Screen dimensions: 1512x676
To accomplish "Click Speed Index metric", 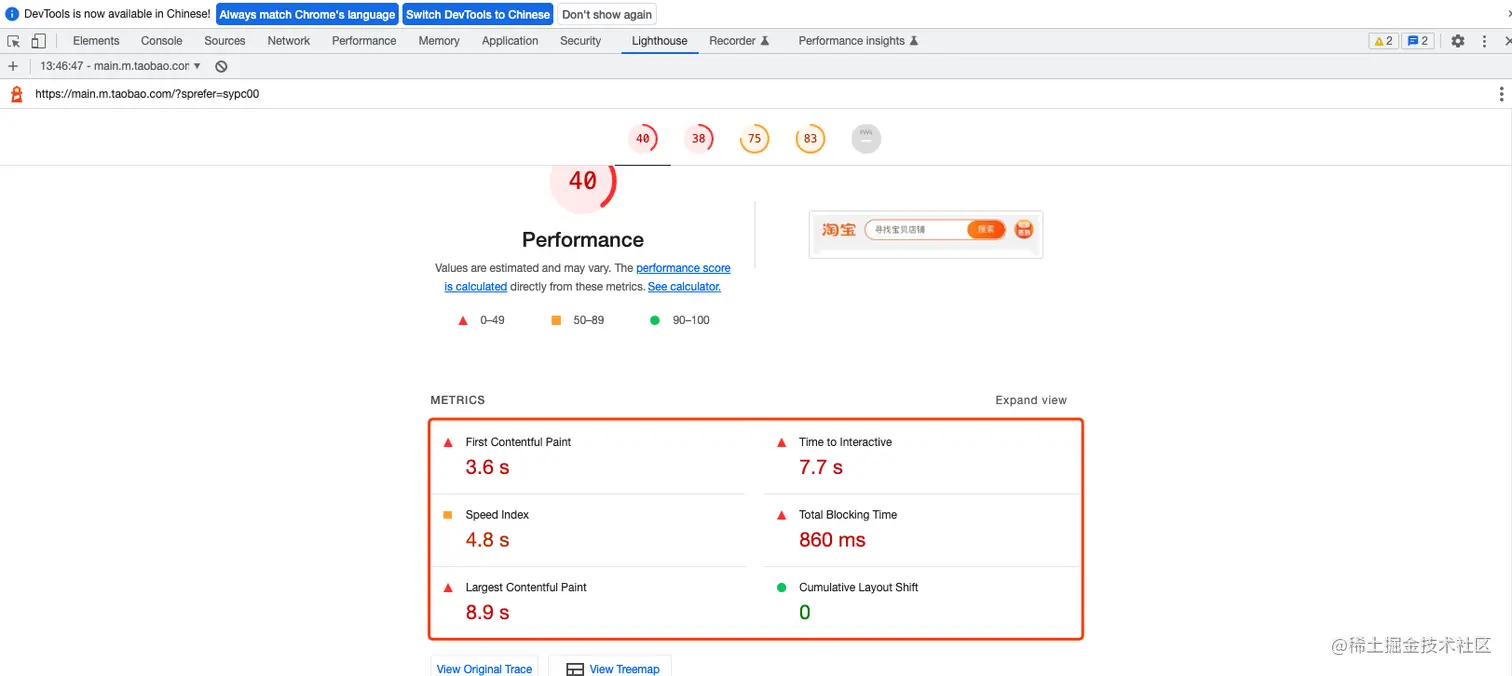I will tap(588, 529).
